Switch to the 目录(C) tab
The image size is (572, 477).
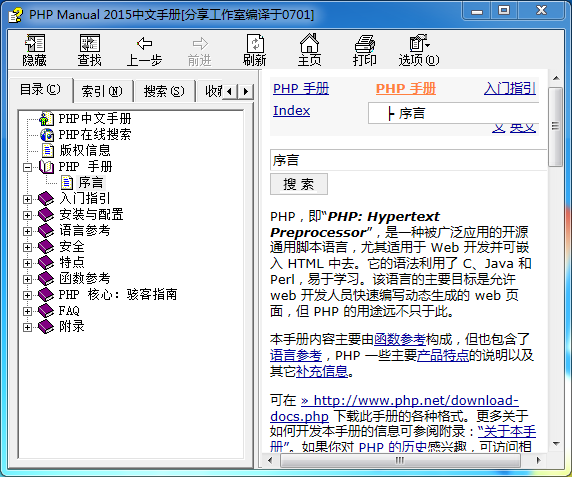[40, 90]
